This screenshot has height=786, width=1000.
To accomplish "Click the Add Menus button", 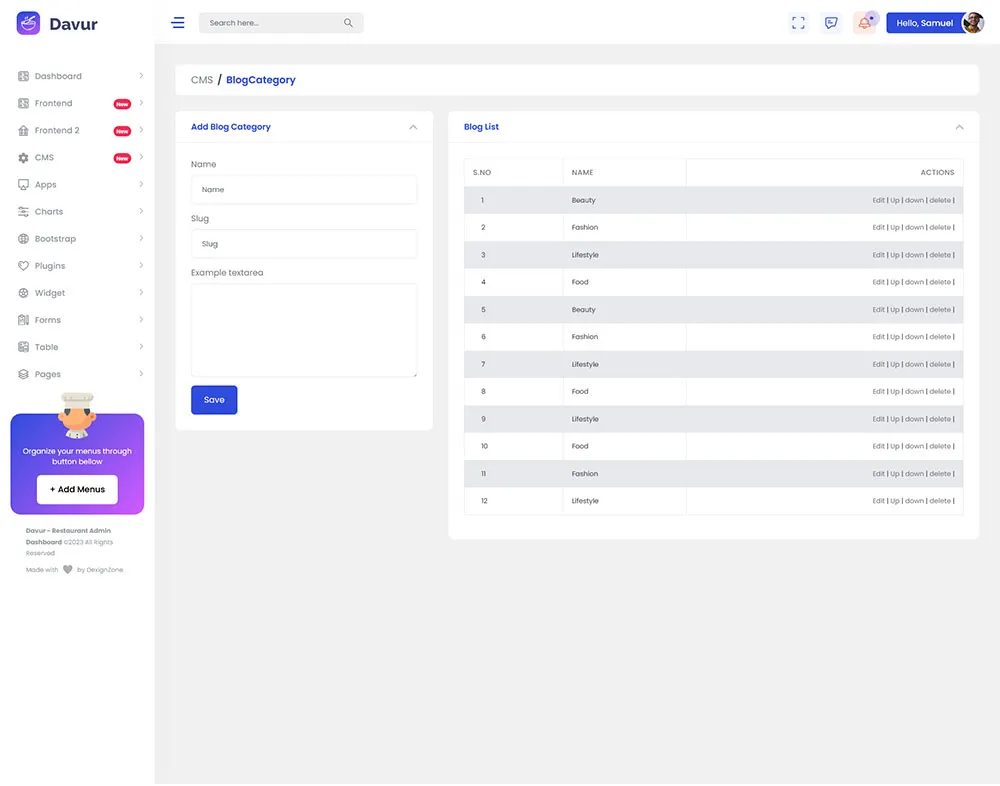I will (77, 490).
